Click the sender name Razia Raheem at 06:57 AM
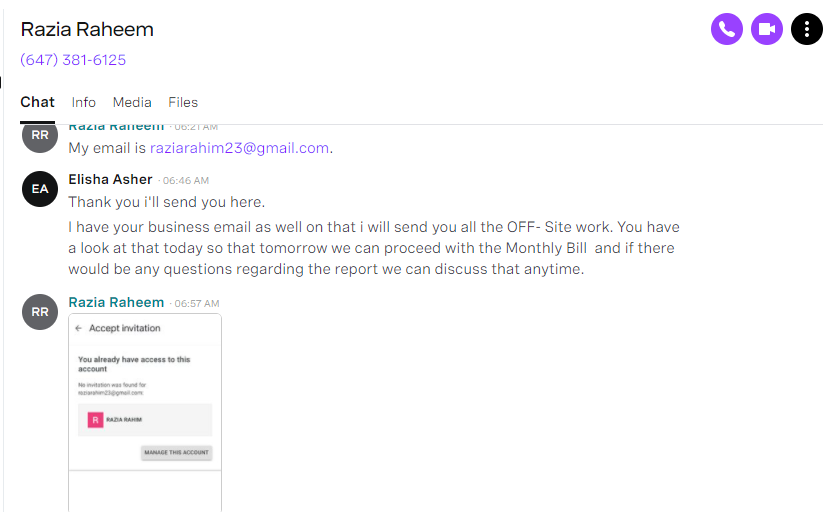 coord(116,302)
